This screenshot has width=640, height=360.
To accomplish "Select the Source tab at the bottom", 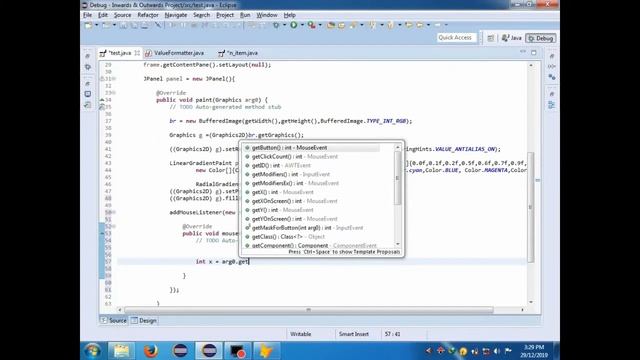I will 114,321.
